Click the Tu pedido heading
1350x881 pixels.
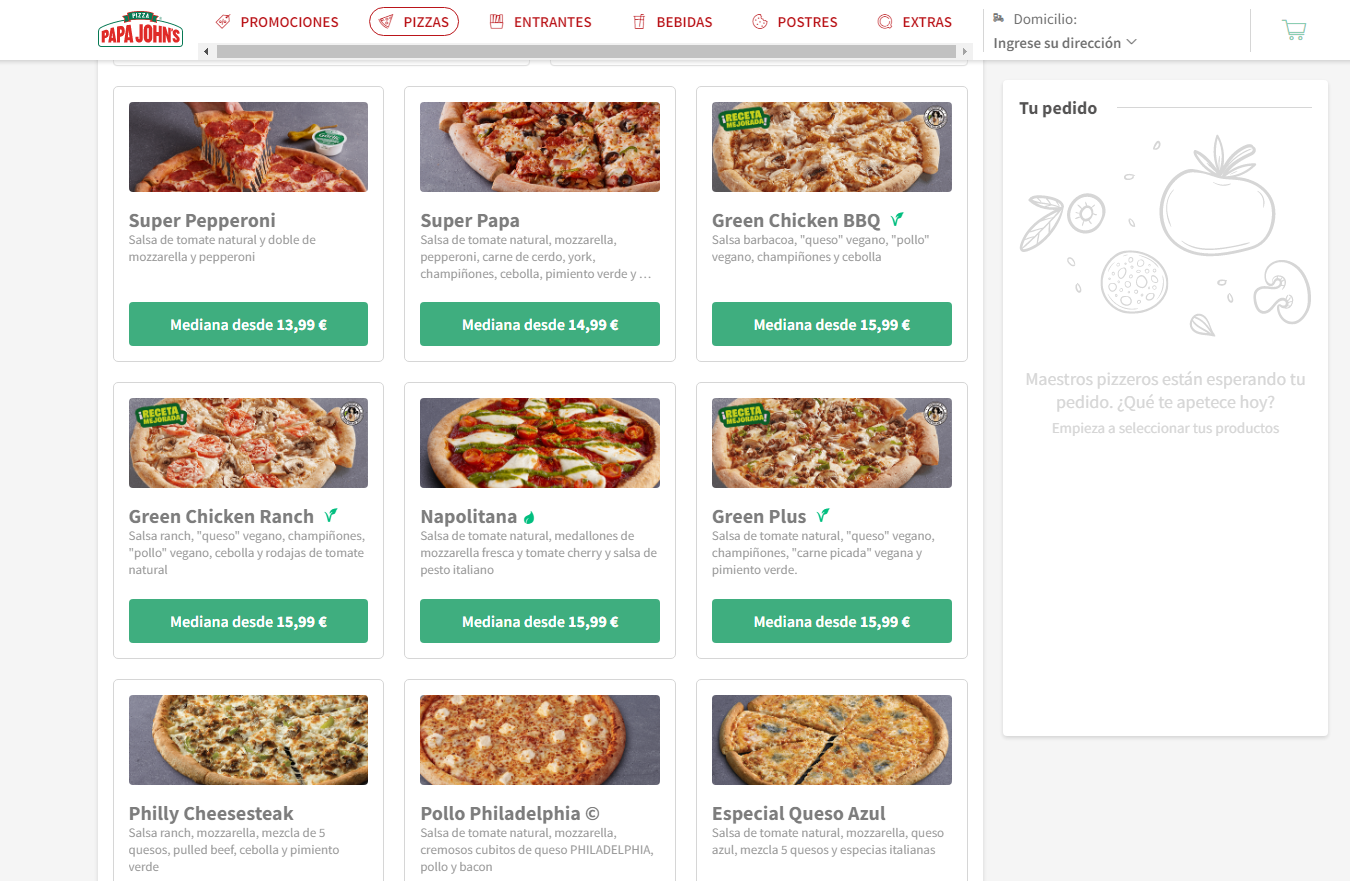tap(1058, 108)
